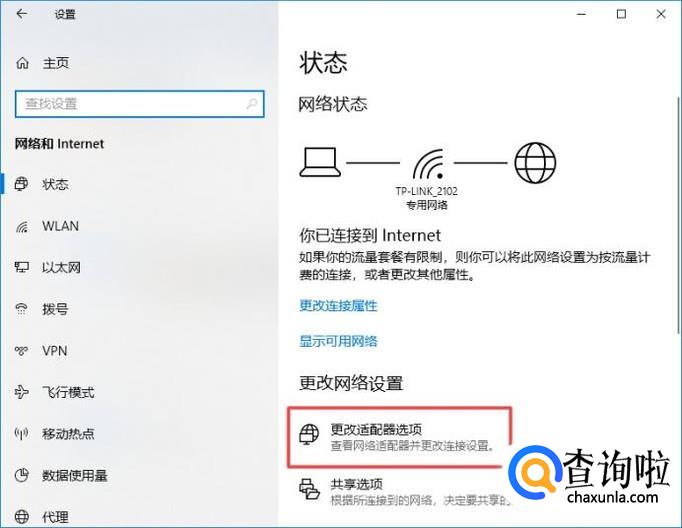Focus the 查找设置 search field

pyautogui.click(x=139, y=104)
